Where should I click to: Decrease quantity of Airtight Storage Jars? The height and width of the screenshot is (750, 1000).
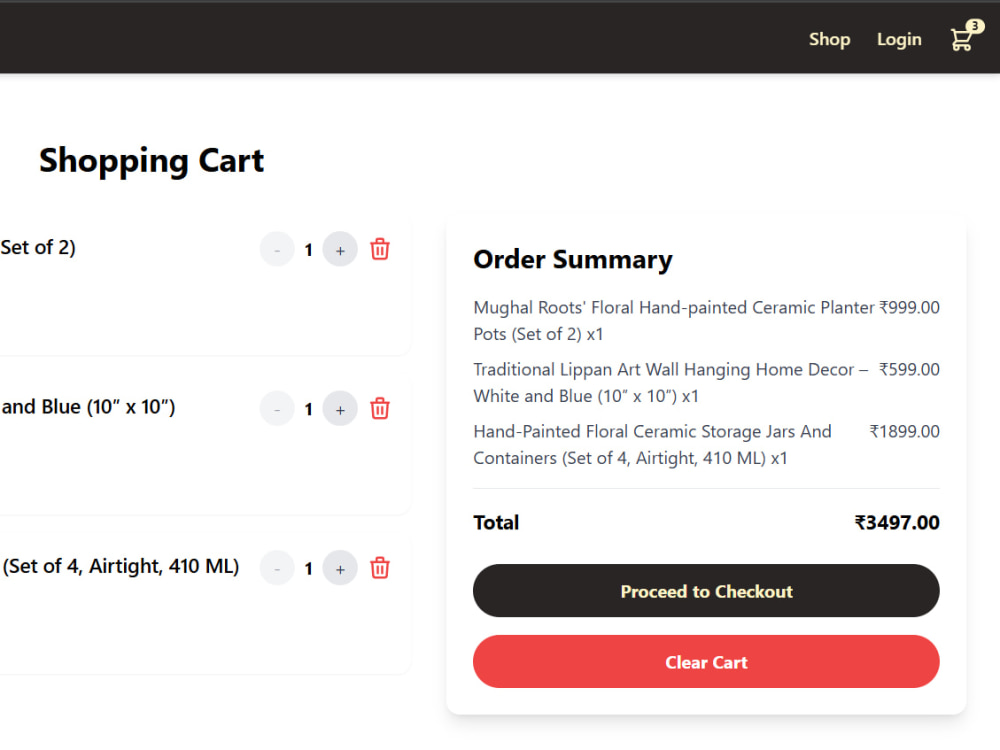[277, 568]
